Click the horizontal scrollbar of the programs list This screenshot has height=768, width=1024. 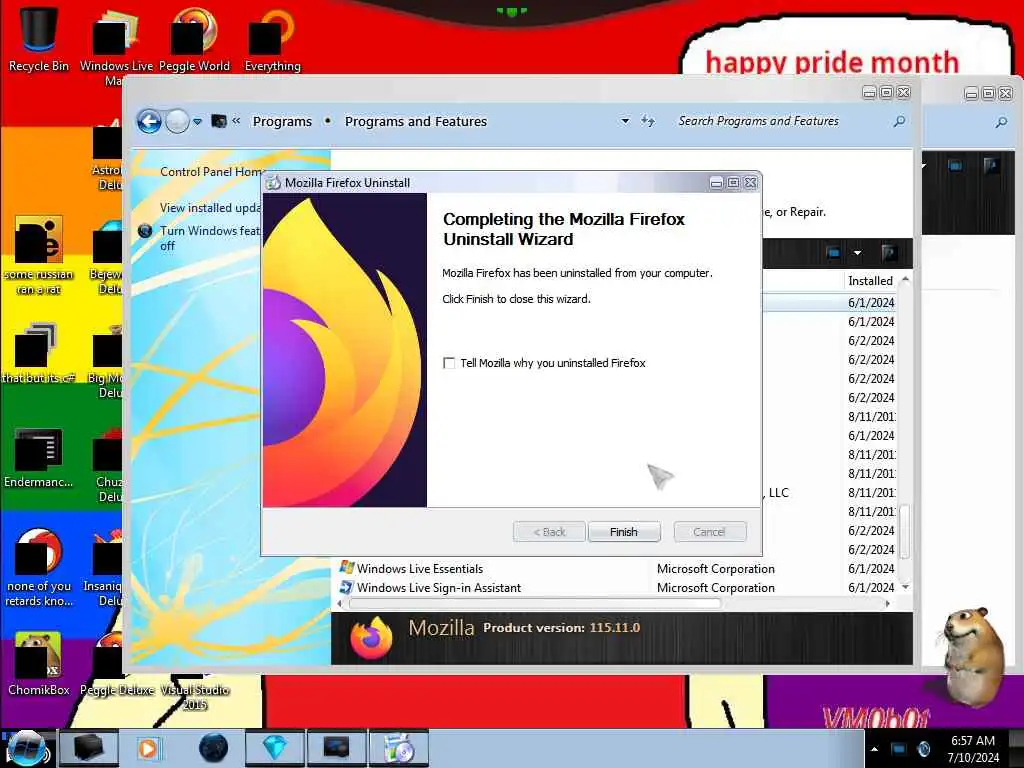coord(535,603)
